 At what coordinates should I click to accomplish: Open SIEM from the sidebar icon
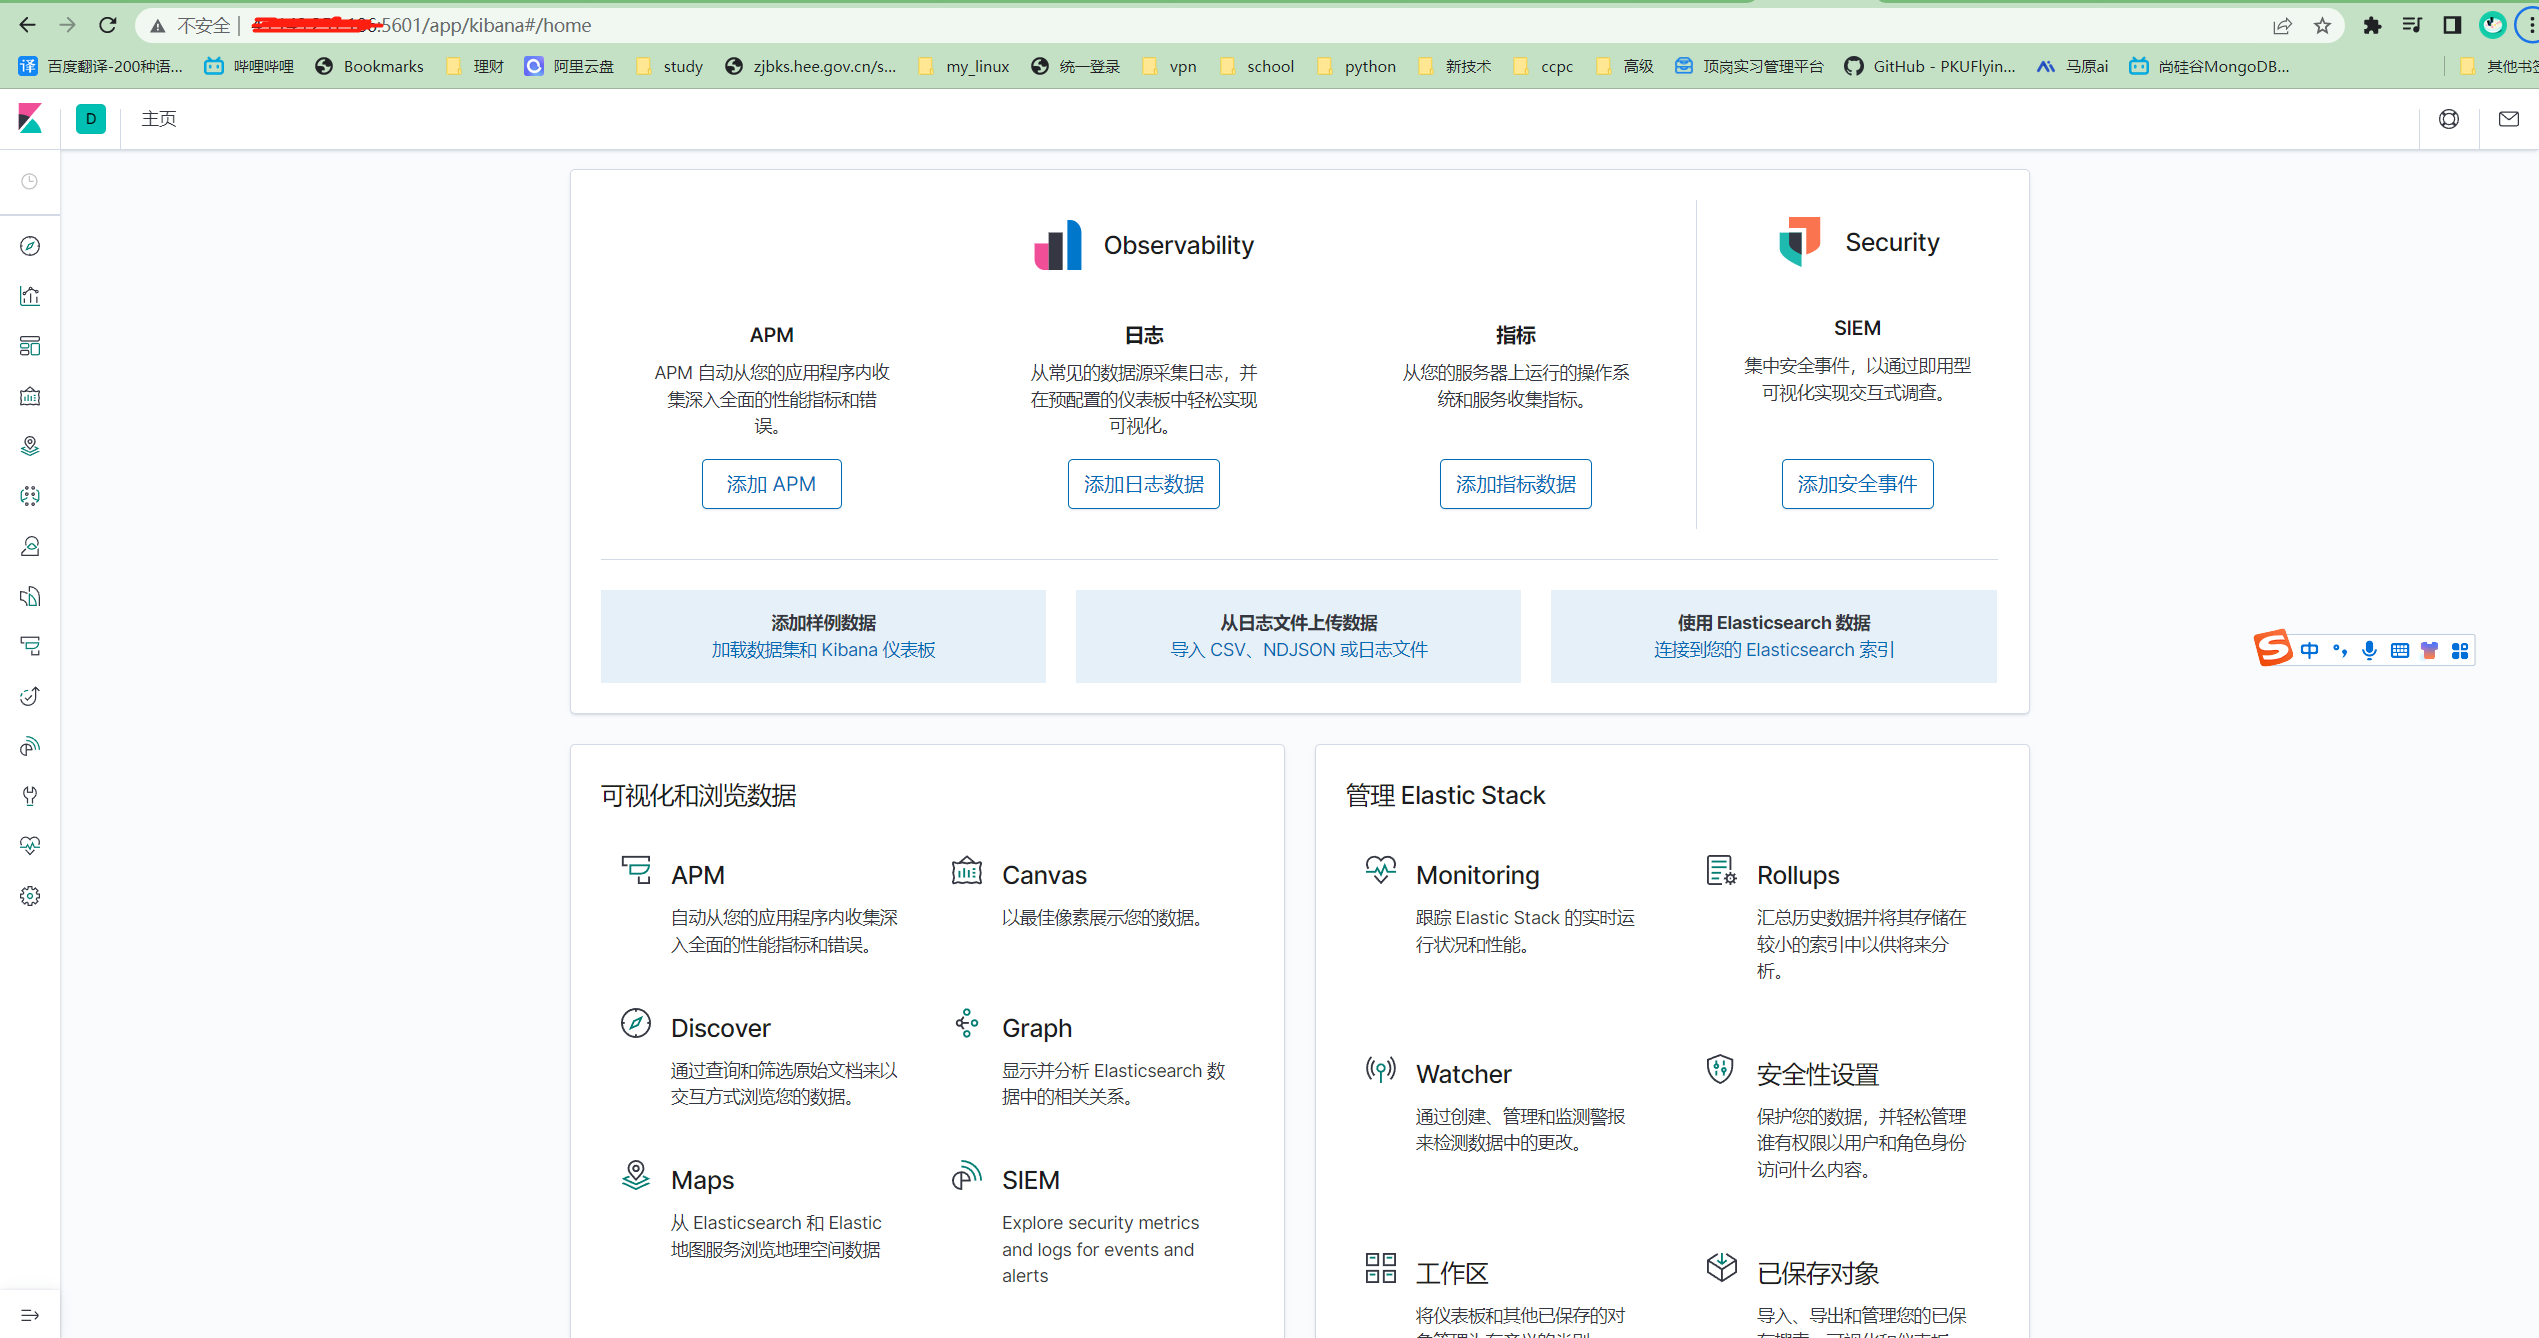point(30,746)
